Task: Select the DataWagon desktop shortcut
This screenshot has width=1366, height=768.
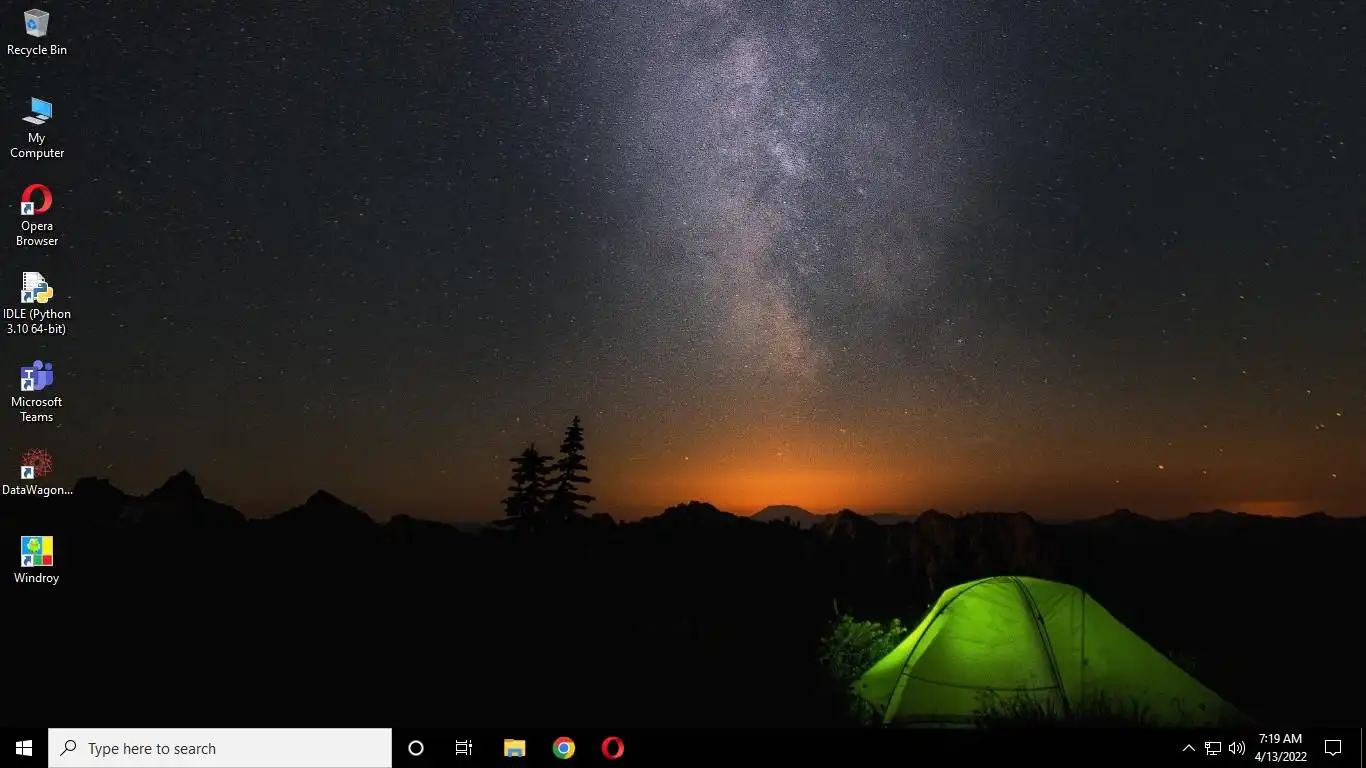Action: click(37, 472)
